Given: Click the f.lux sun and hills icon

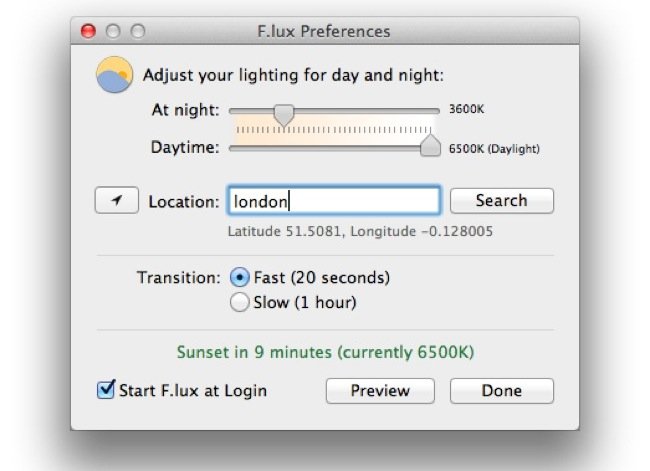Looking at the screenshot, I should 114,75.
